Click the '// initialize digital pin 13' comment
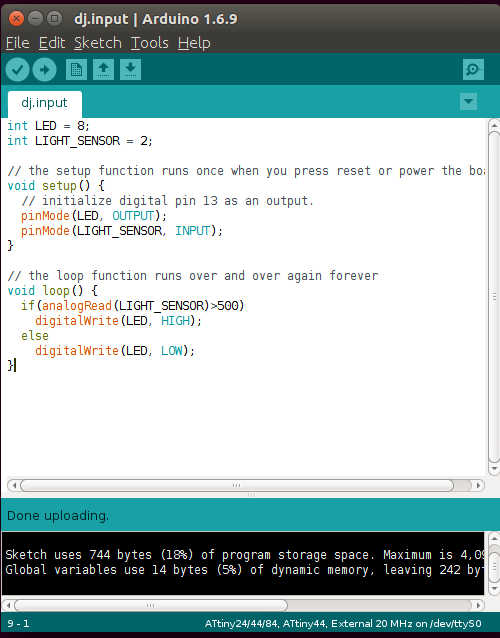The height and width of the screenshot is (638, 500). pos(167,201)
